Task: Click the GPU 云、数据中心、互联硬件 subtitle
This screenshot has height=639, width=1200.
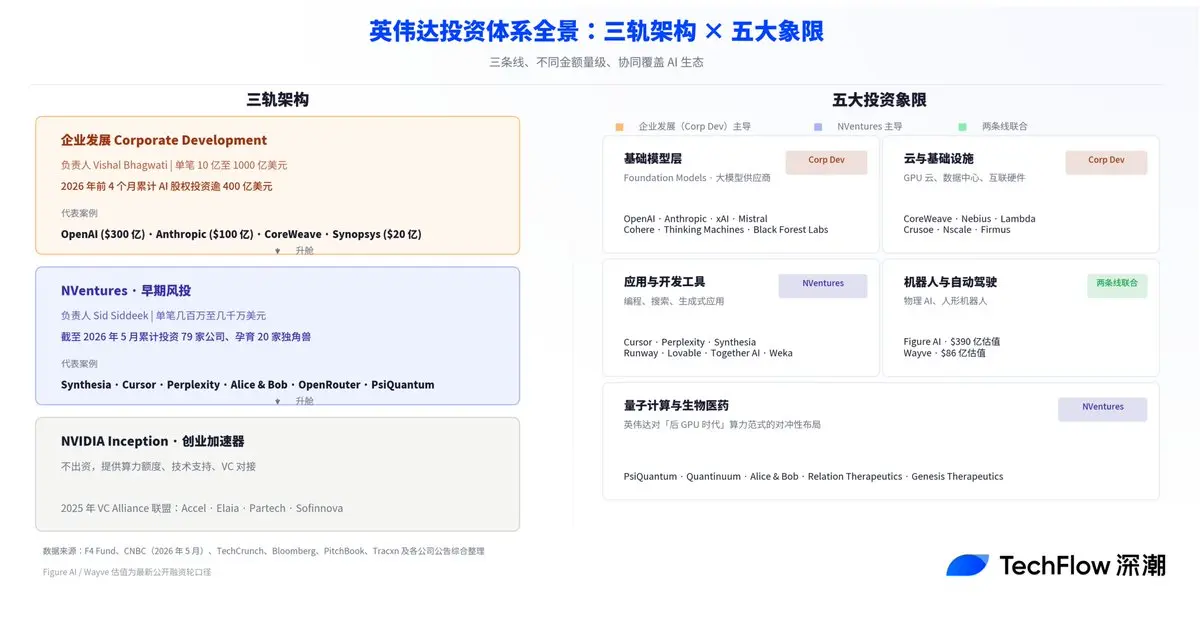Action: tap(964, 178)
